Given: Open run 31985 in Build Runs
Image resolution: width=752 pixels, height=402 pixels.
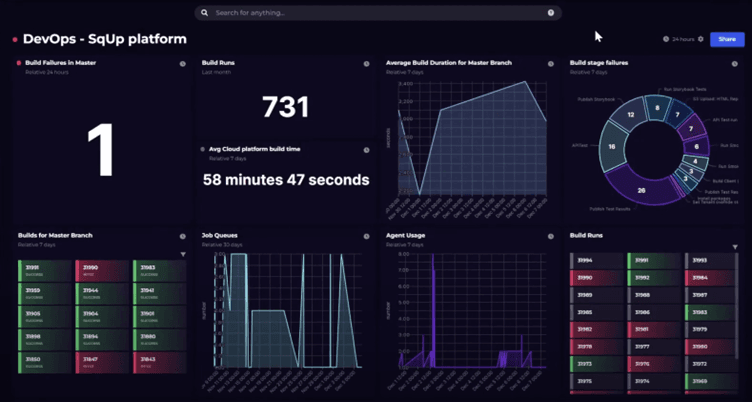Looking at the screenshot, I should pyautogui.click(x=597, y=312).
